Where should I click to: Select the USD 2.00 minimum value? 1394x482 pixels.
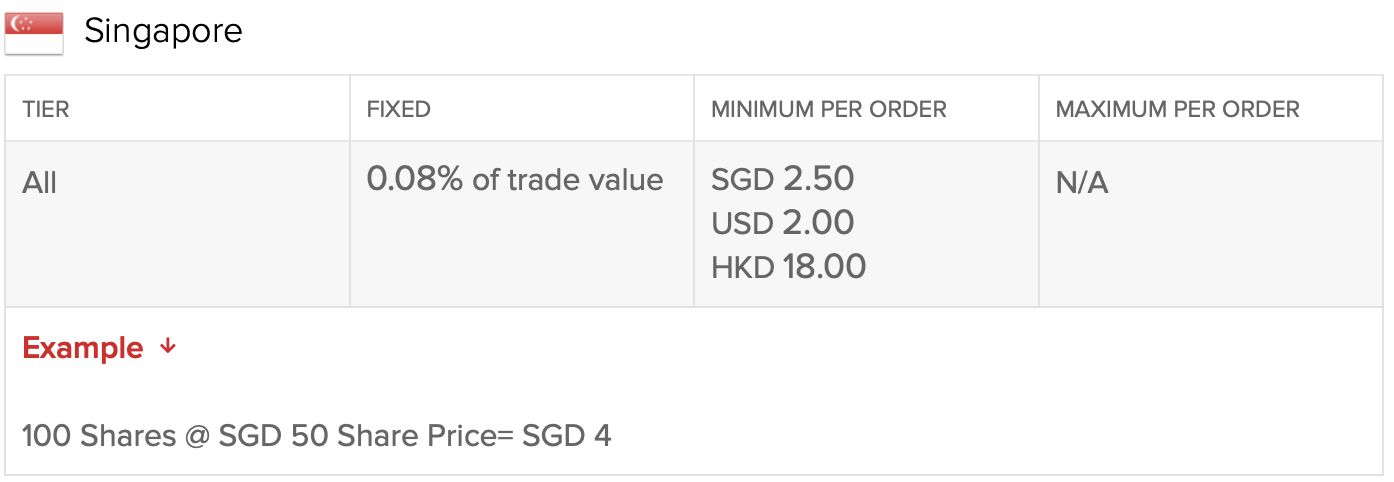[782, 223]
